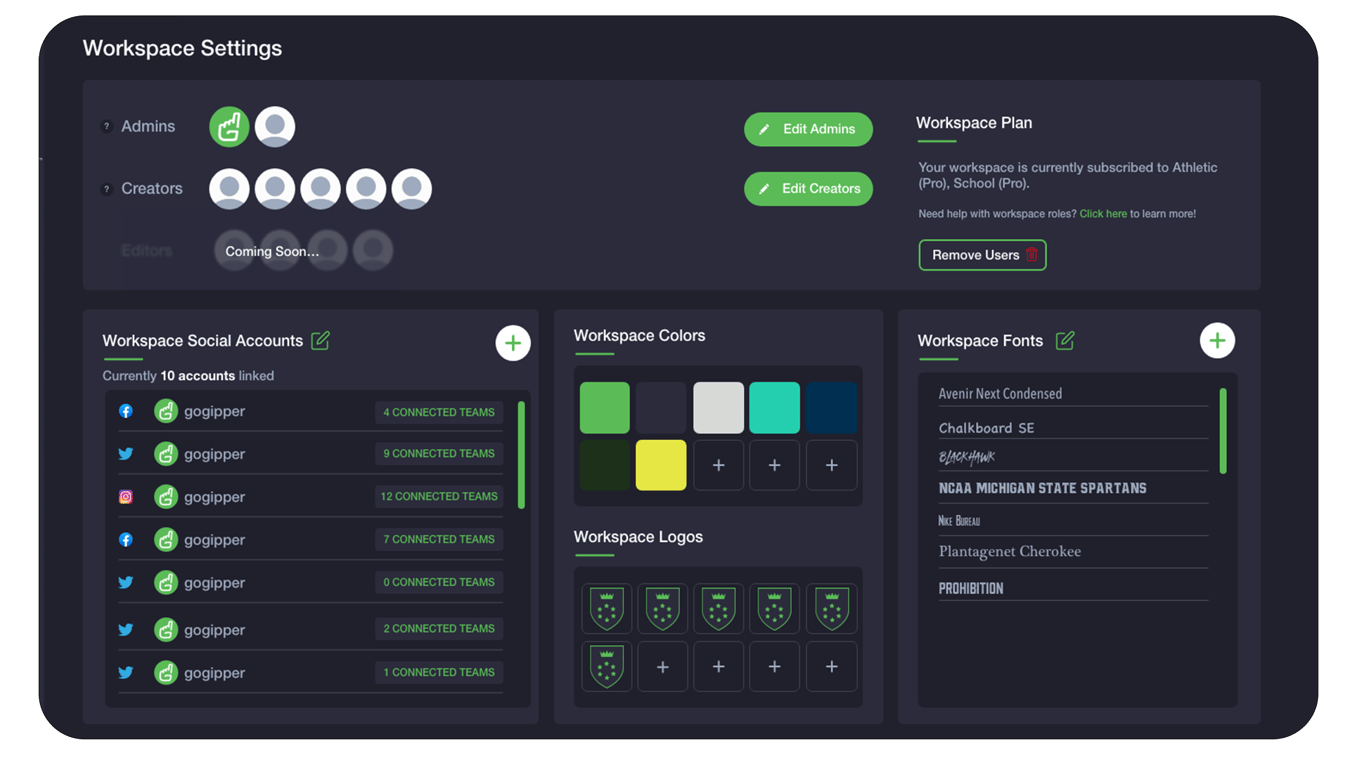Click the edit pencil beside Workspace Fonts

[1064, 340]
